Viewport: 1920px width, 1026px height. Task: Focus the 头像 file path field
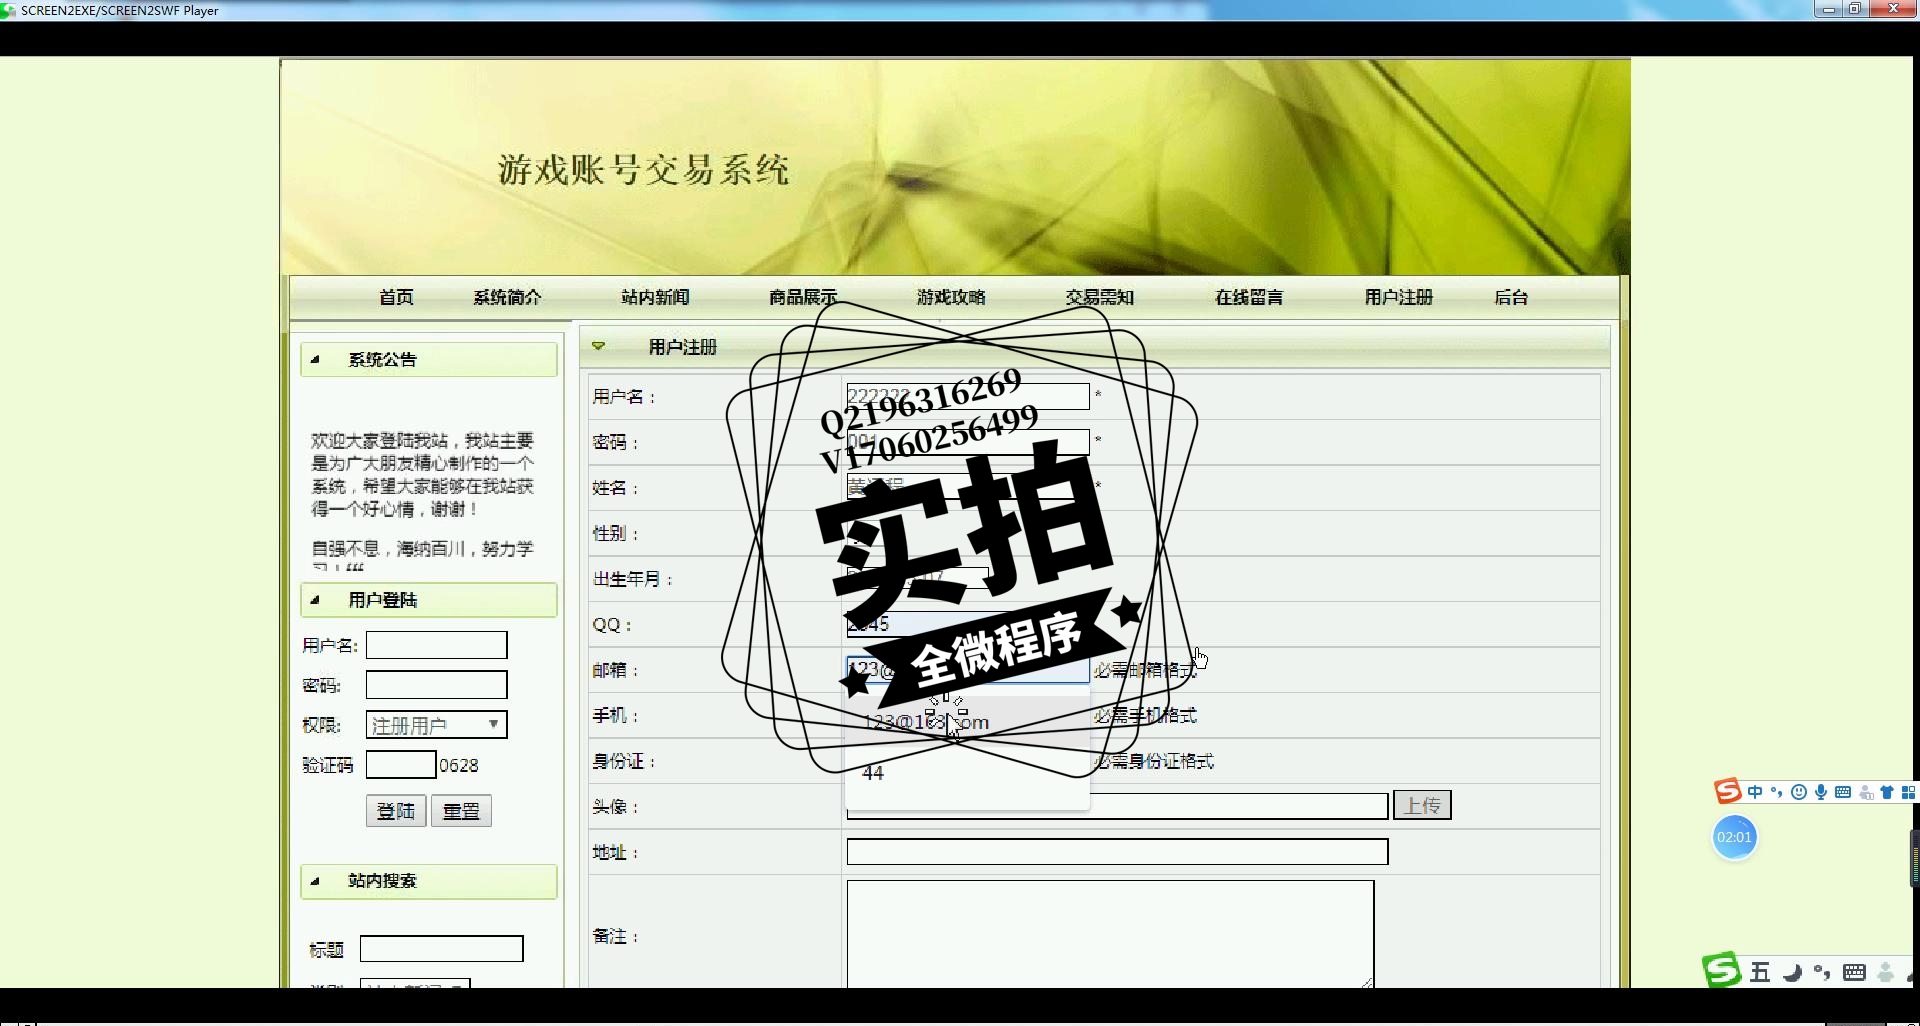click(1117, 807)
